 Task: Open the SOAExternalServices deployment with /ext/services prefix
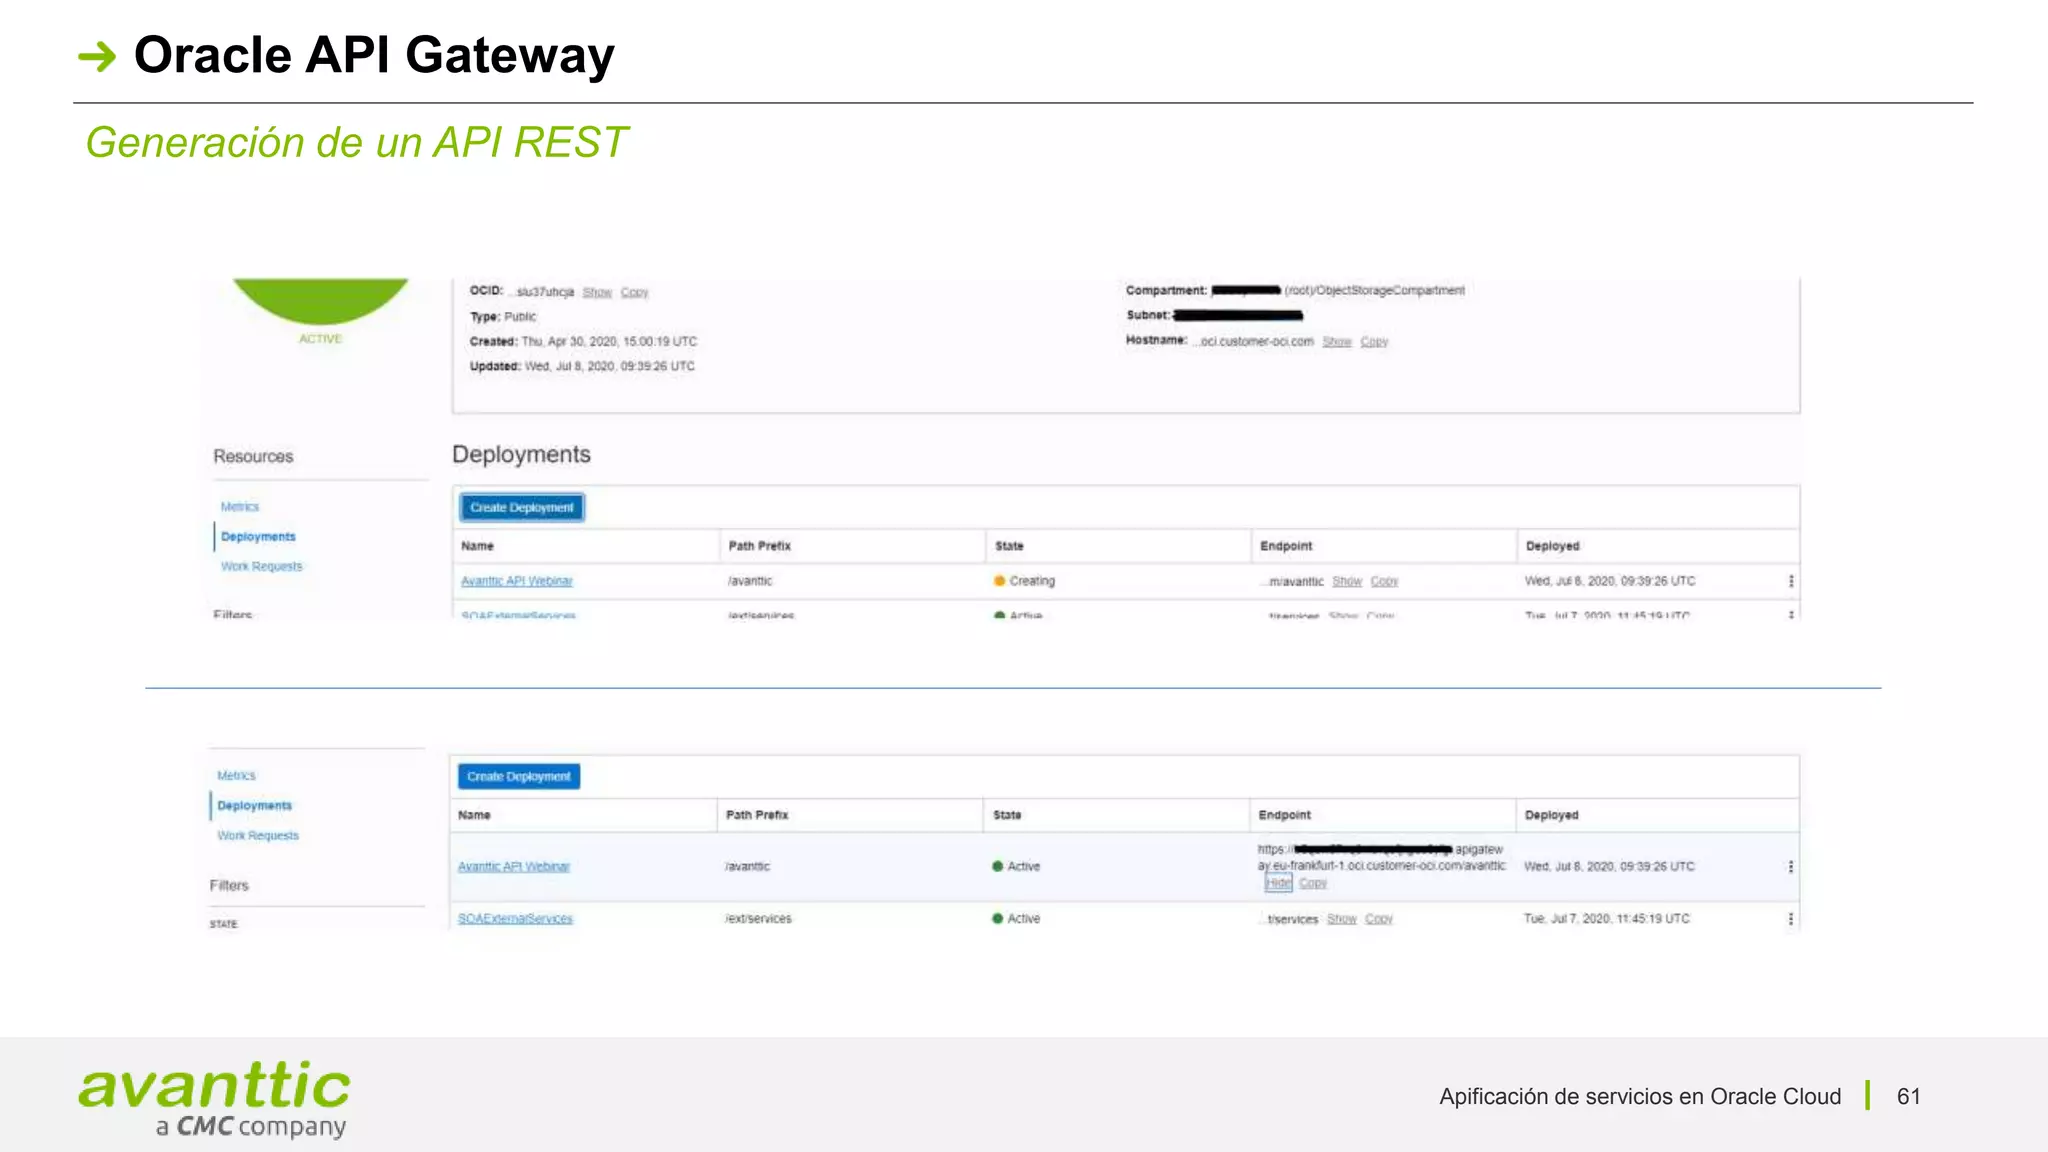pyautogui.click(x=515, y=919)
